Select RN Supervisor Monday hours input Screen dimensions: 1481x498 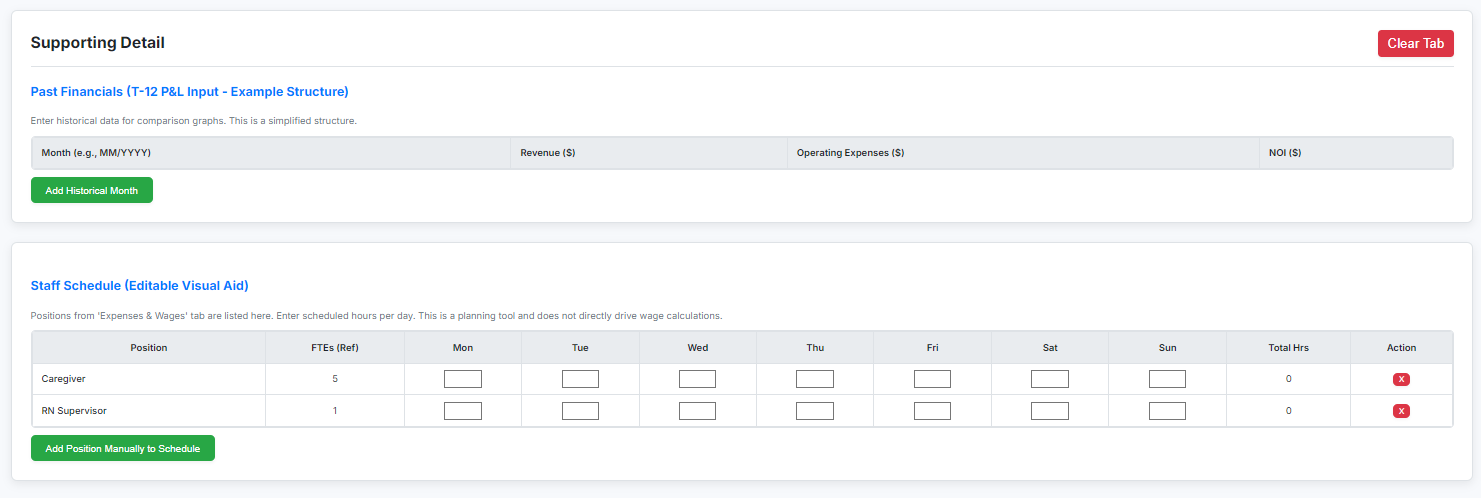tap(463, 411)
